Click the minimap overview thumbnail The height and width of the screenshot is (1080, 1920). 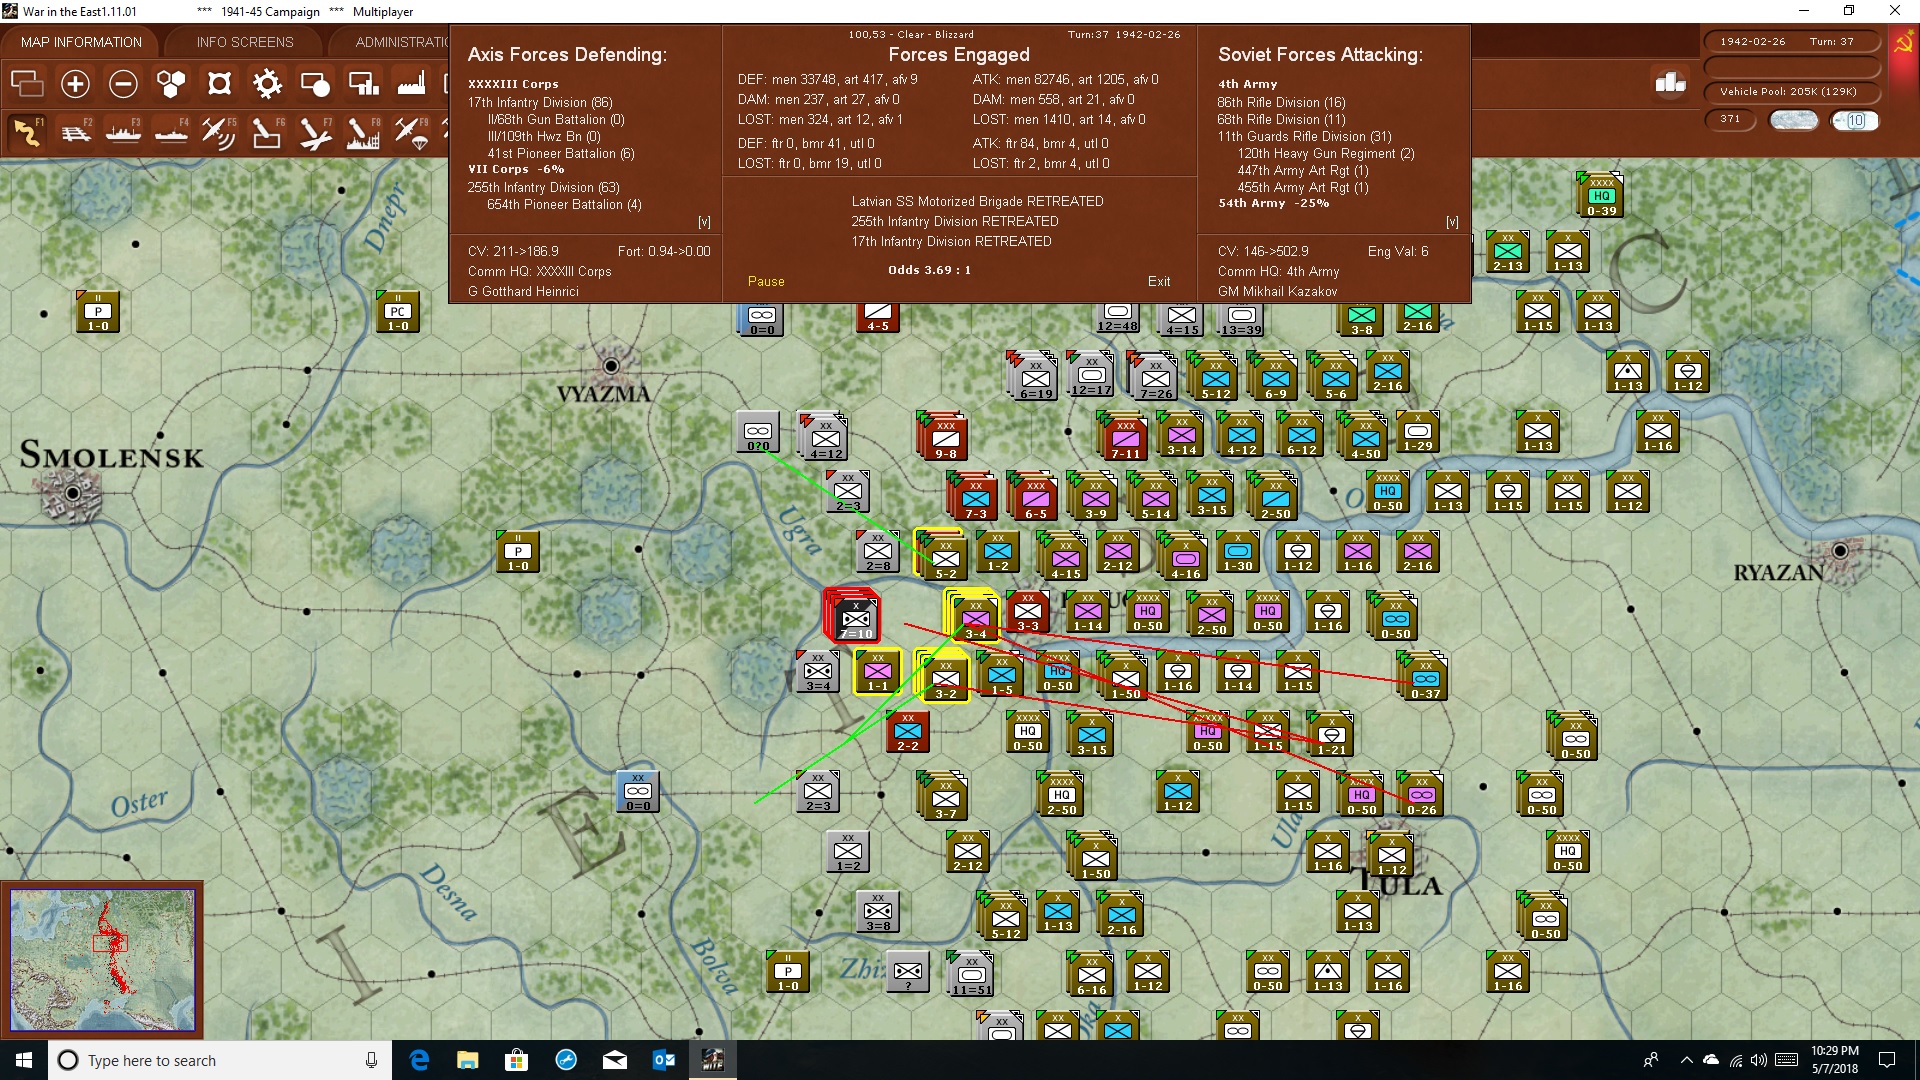102,960
